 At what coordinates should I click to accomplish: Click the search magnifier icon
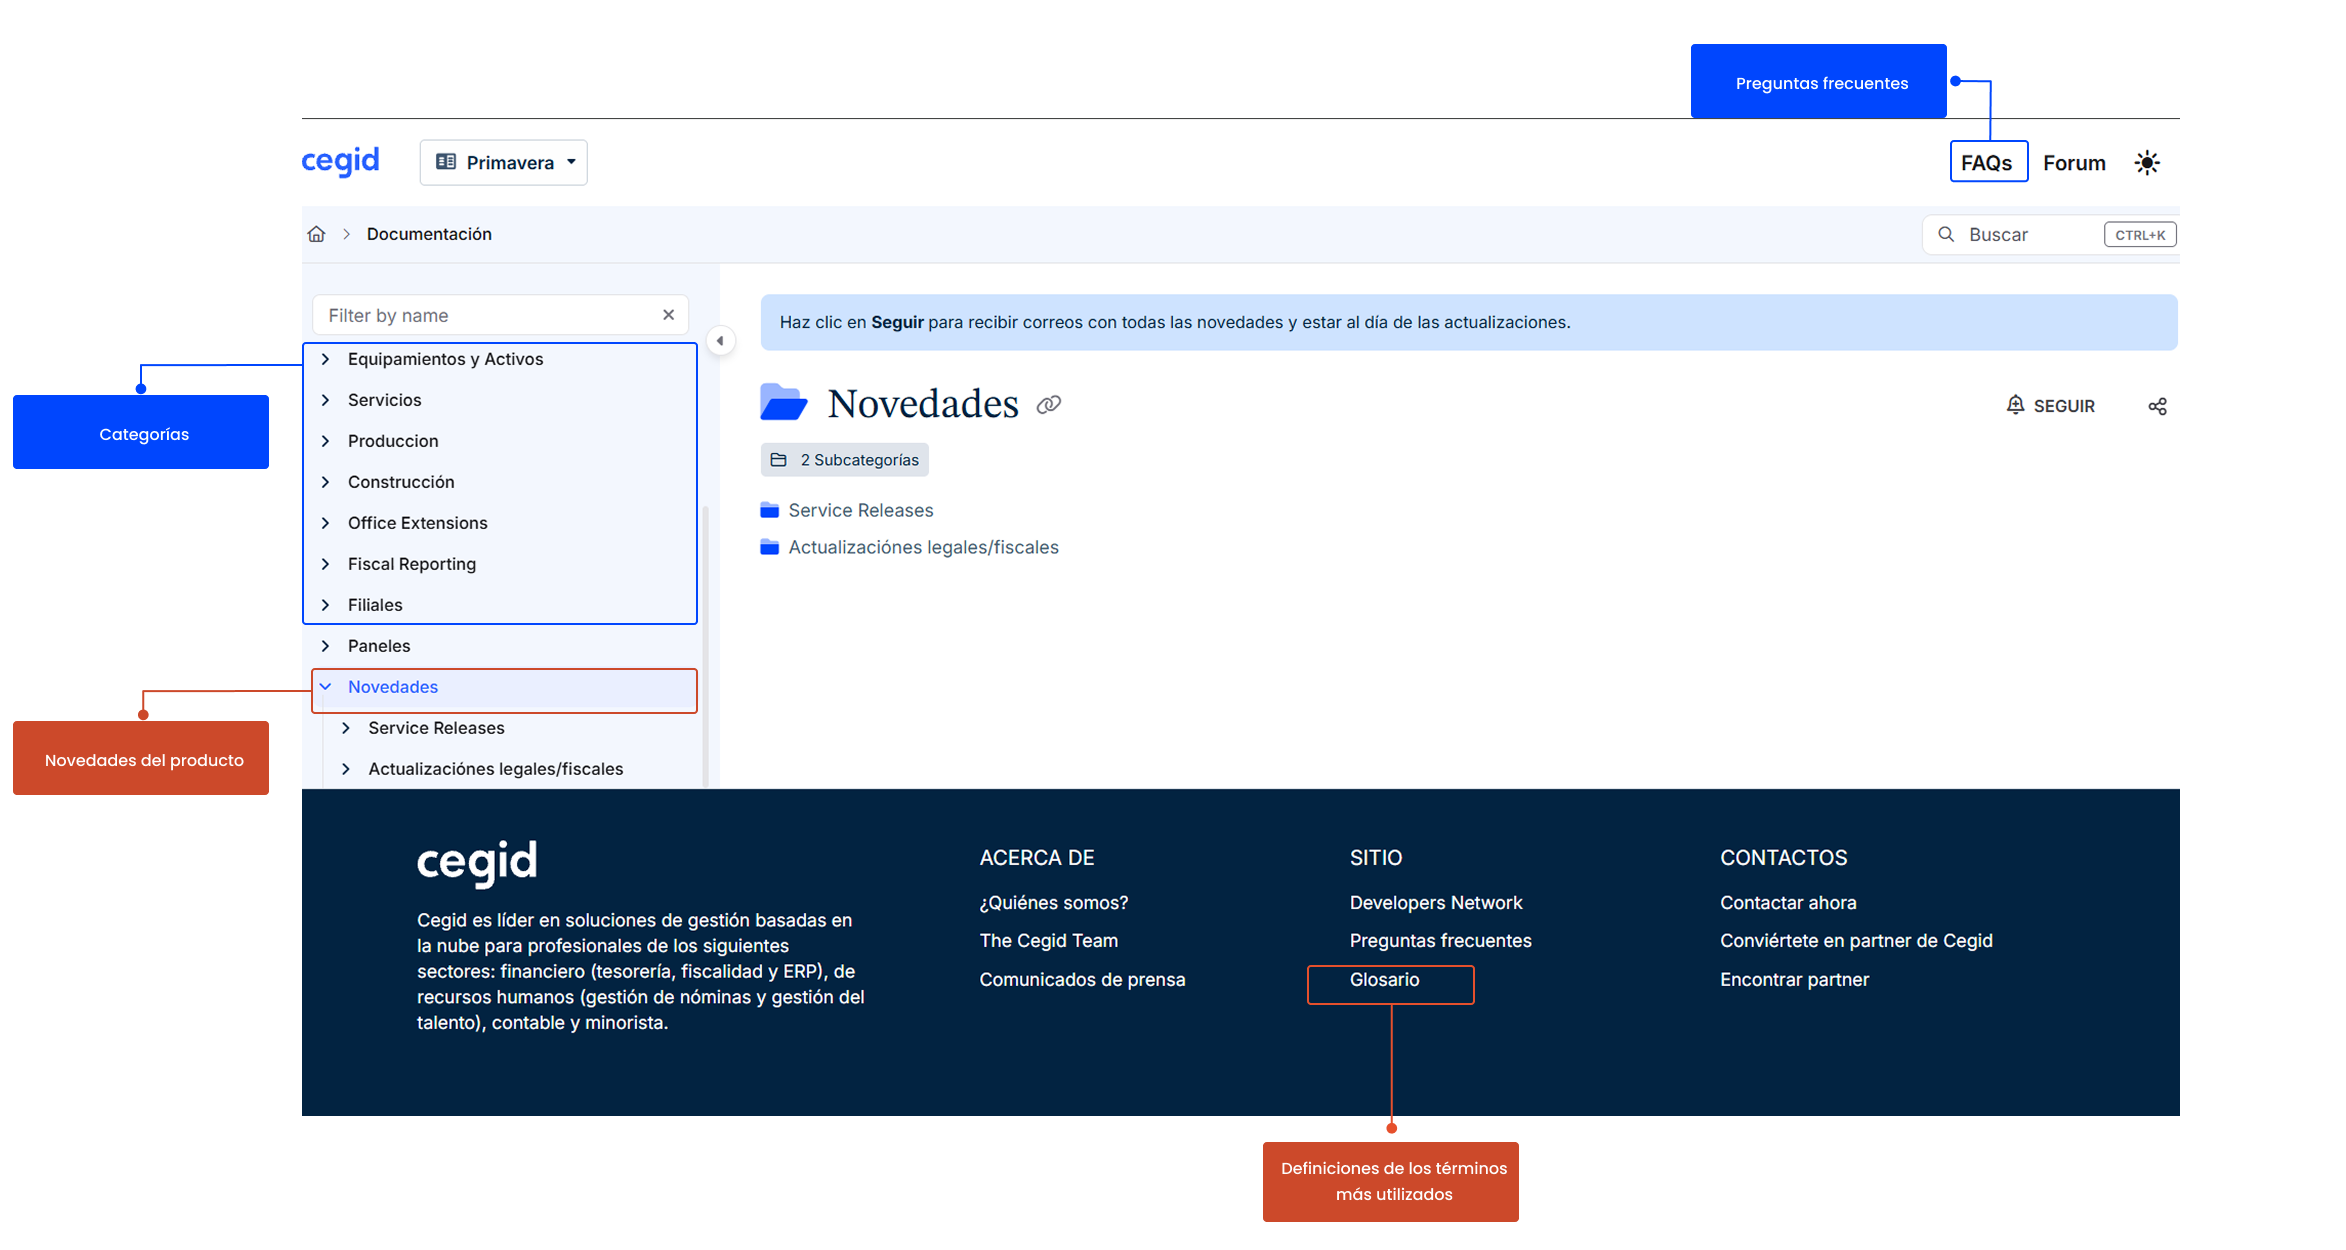pos(1946,234)
